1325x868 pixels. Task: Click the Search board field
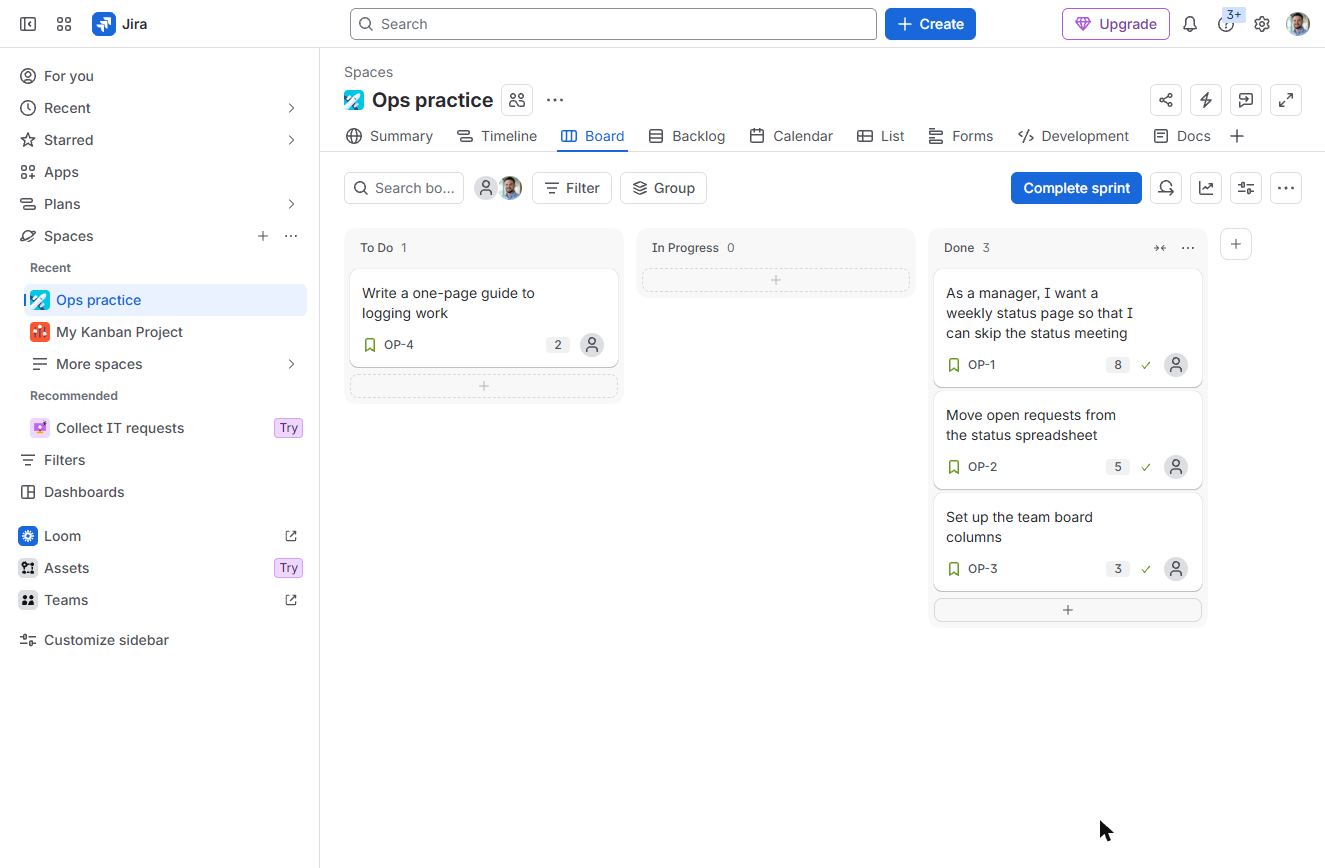pyautogui.click(x=404, y=188)
